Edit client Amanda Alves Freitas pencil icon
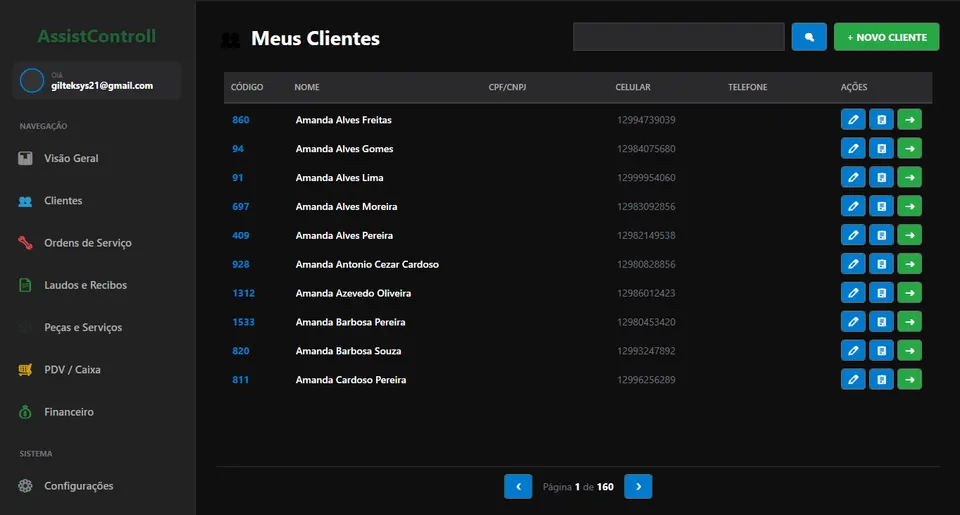The height and width of the screenshot is (515, 960). (x=853, y=119)
